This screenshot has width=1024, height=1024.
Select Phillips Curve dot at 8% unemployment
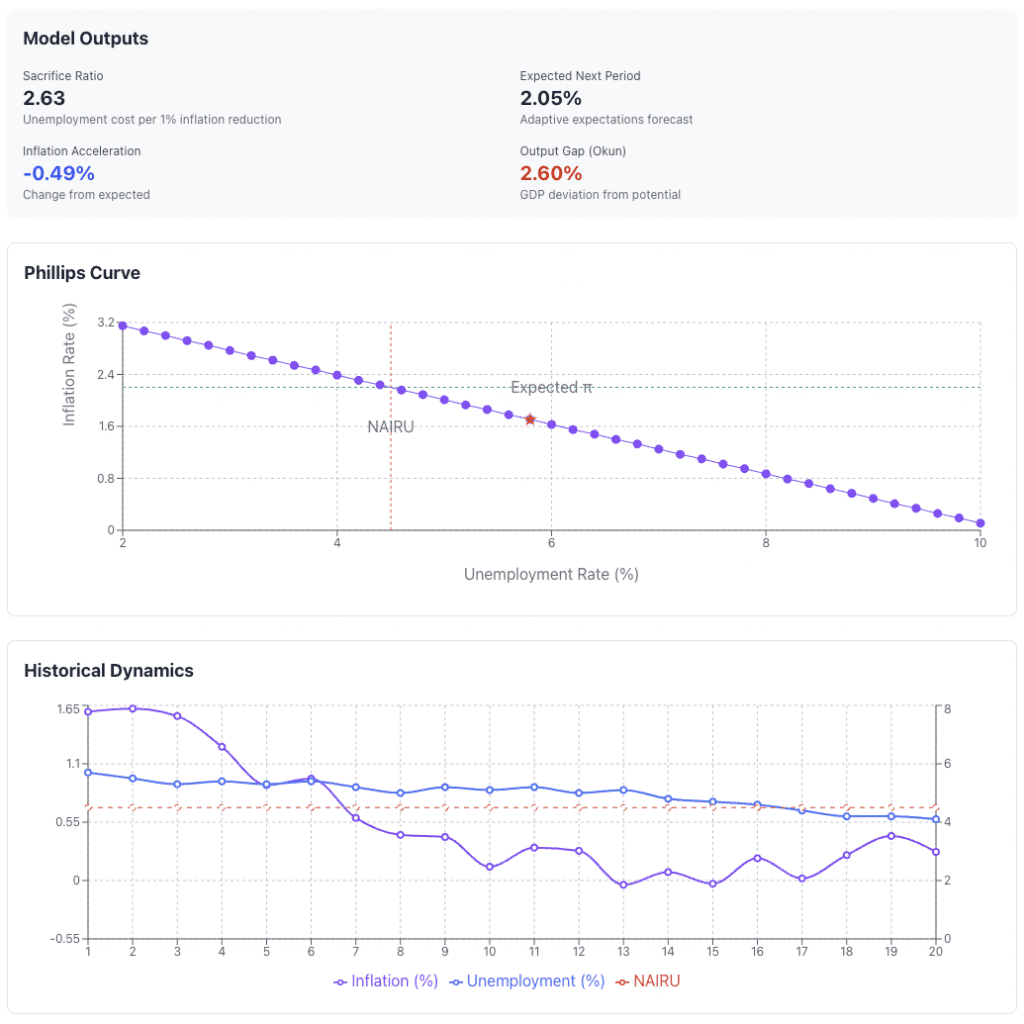pos(766,474)
